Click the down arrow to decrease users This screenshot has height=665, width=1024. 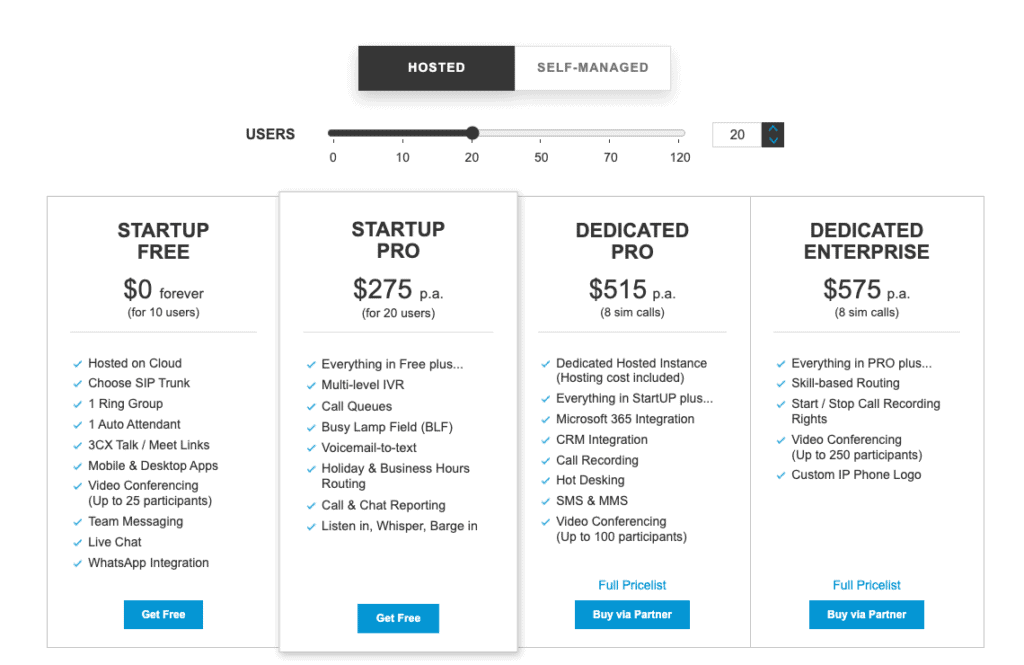coord(772,140)
